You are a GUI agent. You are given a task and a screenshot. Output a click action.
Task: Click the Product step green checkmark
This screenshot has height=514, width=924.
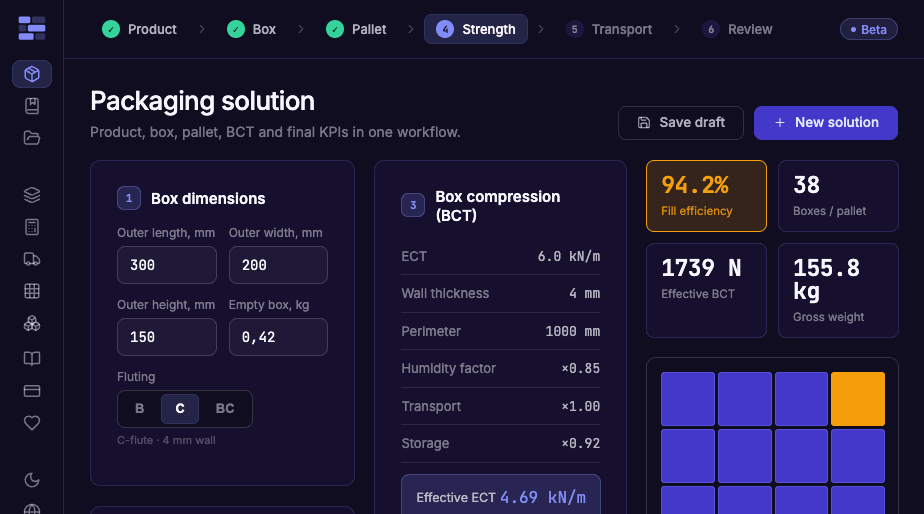[111, 29]
